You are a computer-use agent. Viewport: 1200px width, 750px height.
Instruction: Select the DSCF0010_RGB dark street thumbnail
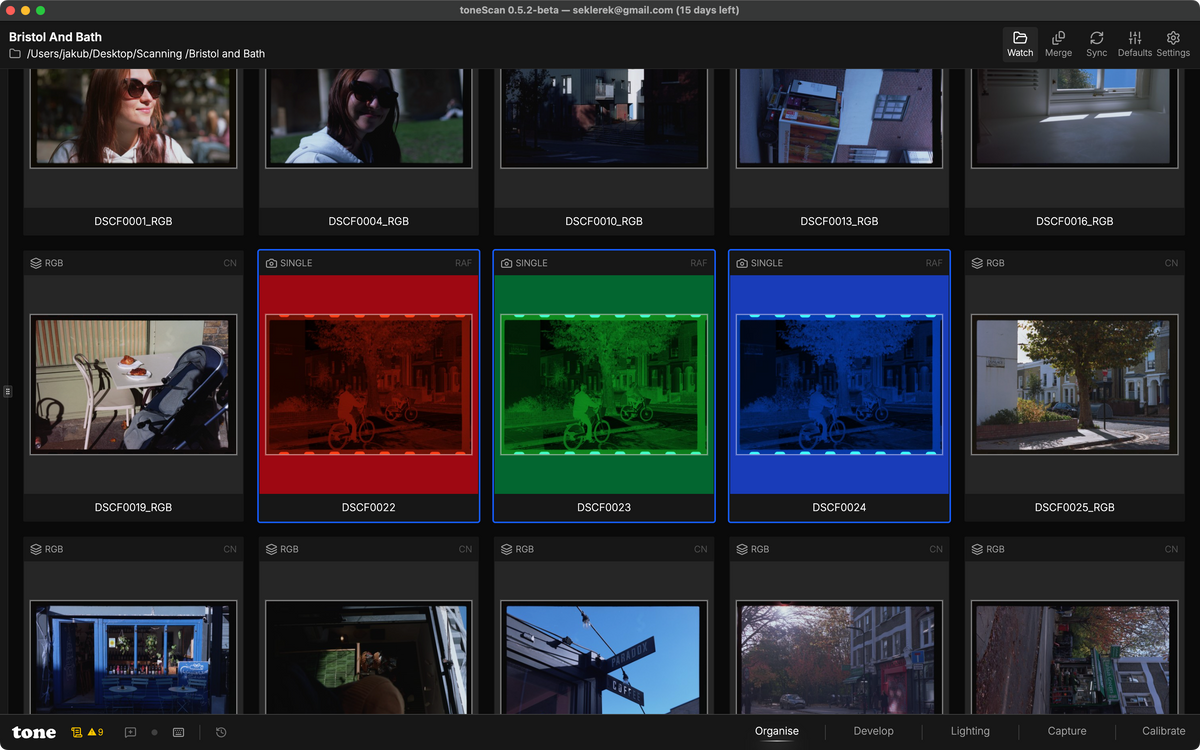click(x=604, y=118)
